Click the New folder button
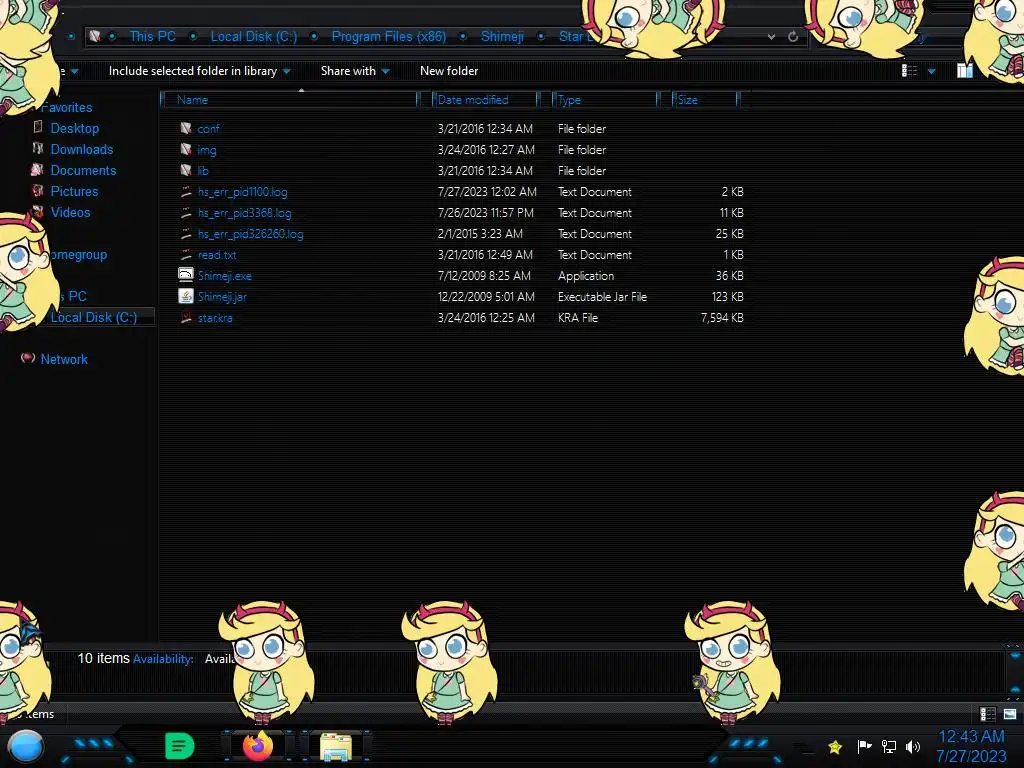The width and height of the screenshot is (1024, 768). coord(449,71)
